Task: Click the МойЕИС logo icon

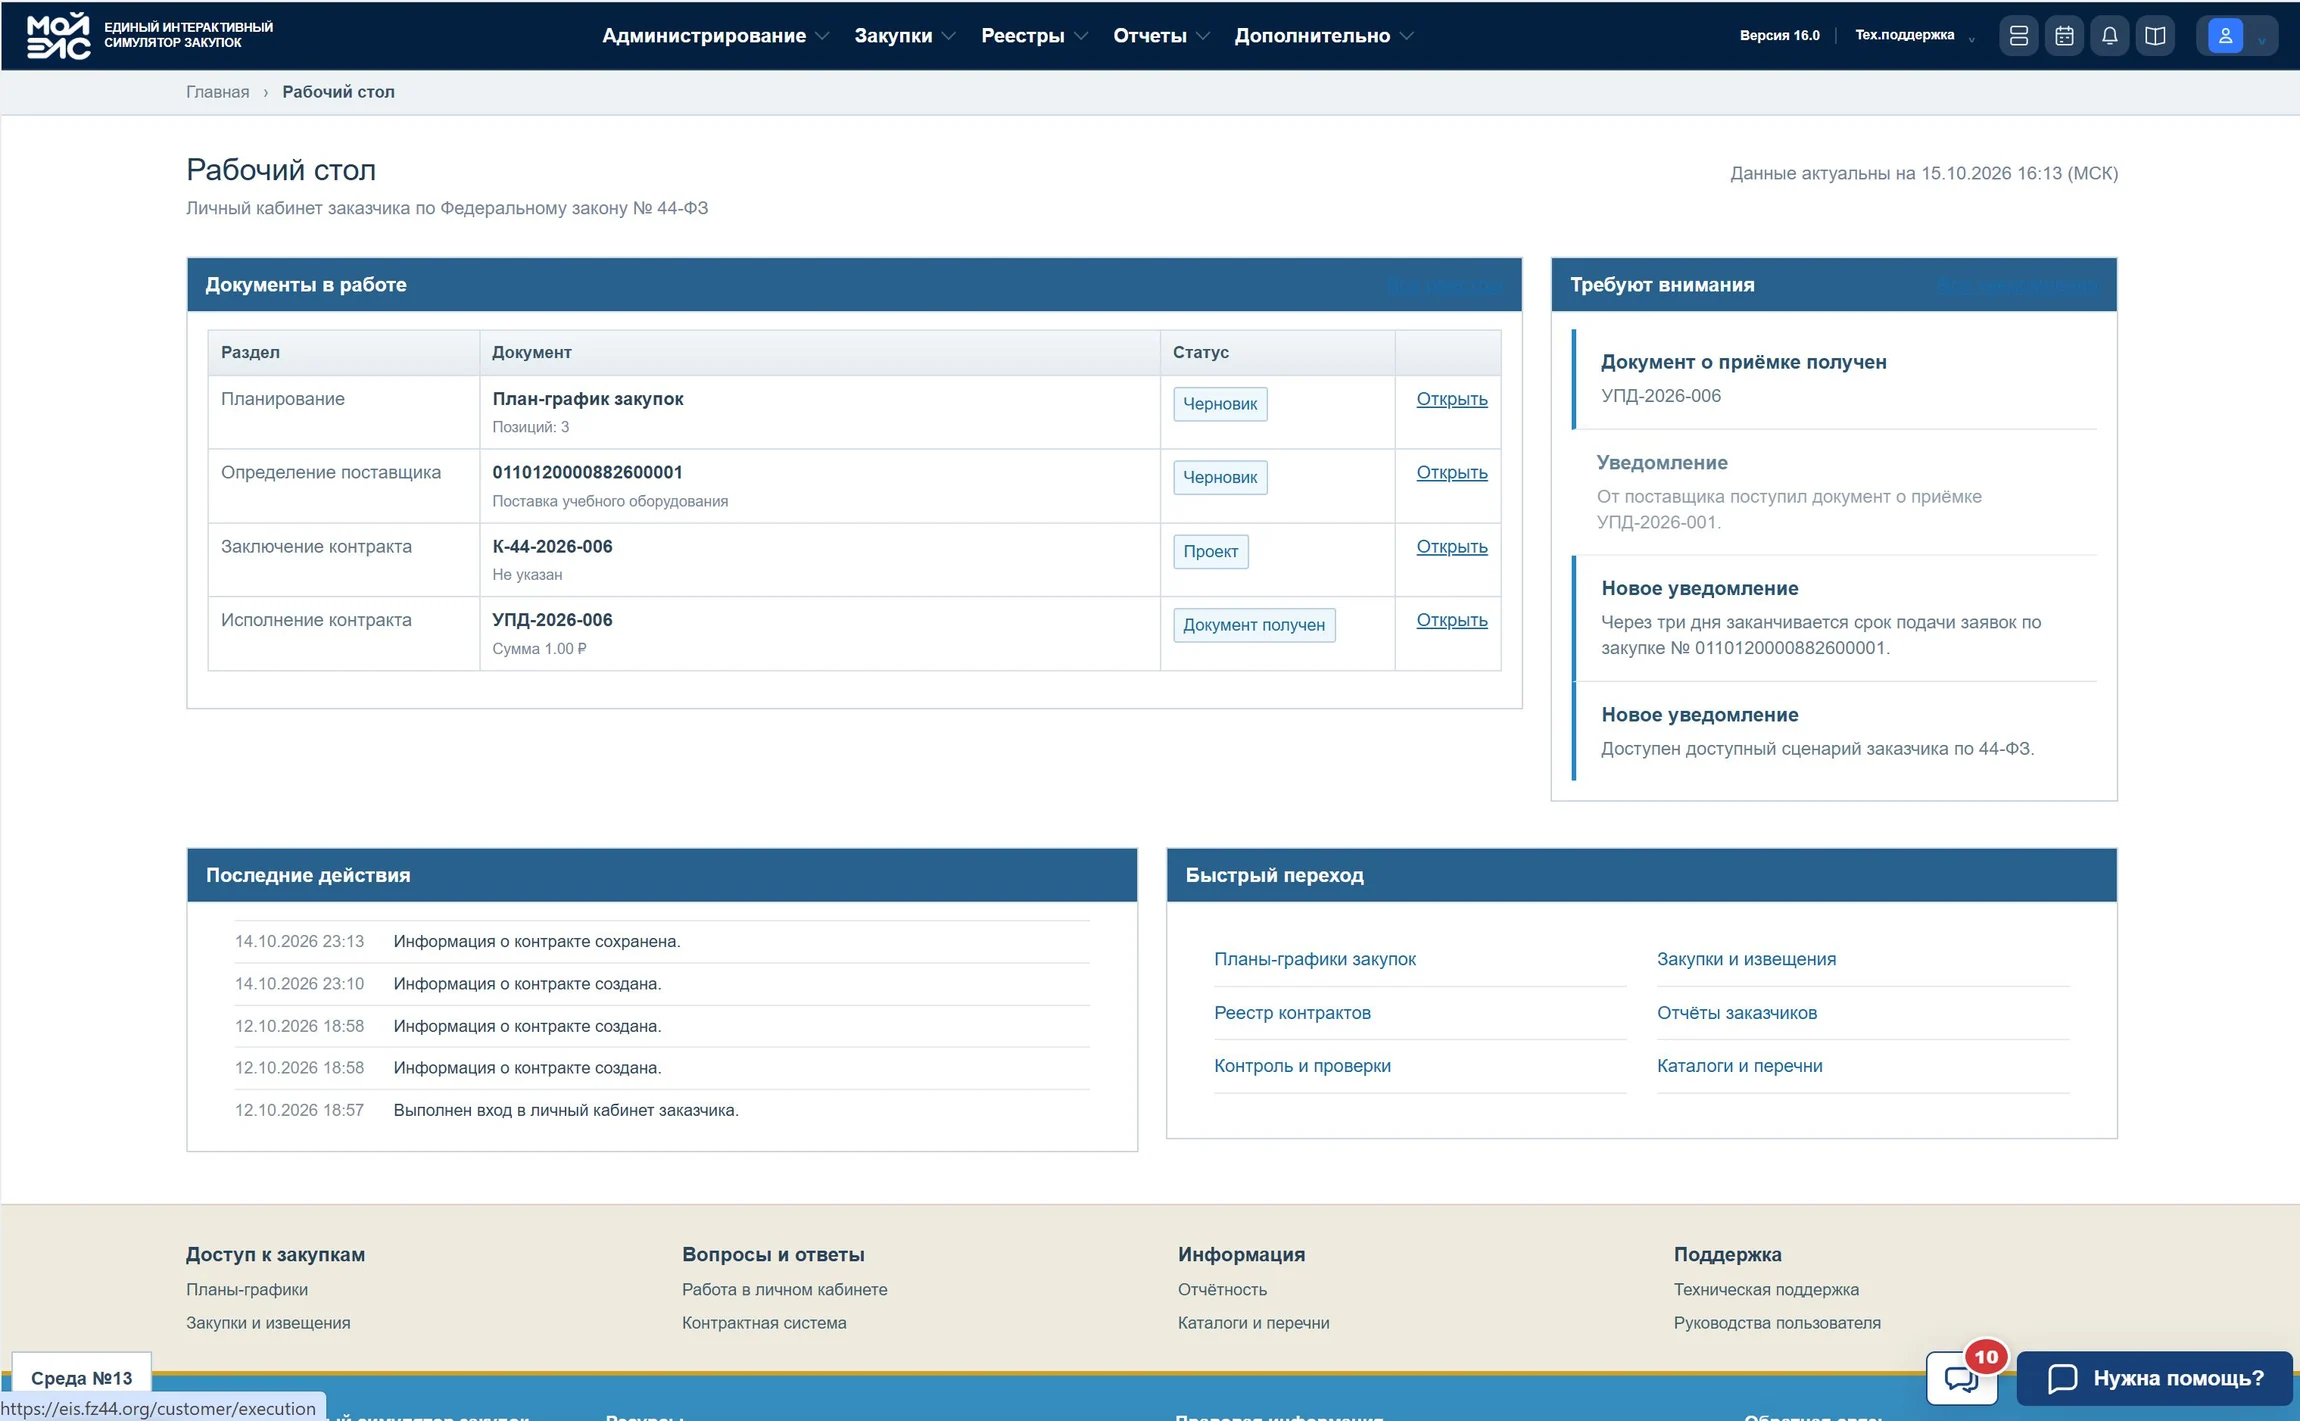Action: 58,35
